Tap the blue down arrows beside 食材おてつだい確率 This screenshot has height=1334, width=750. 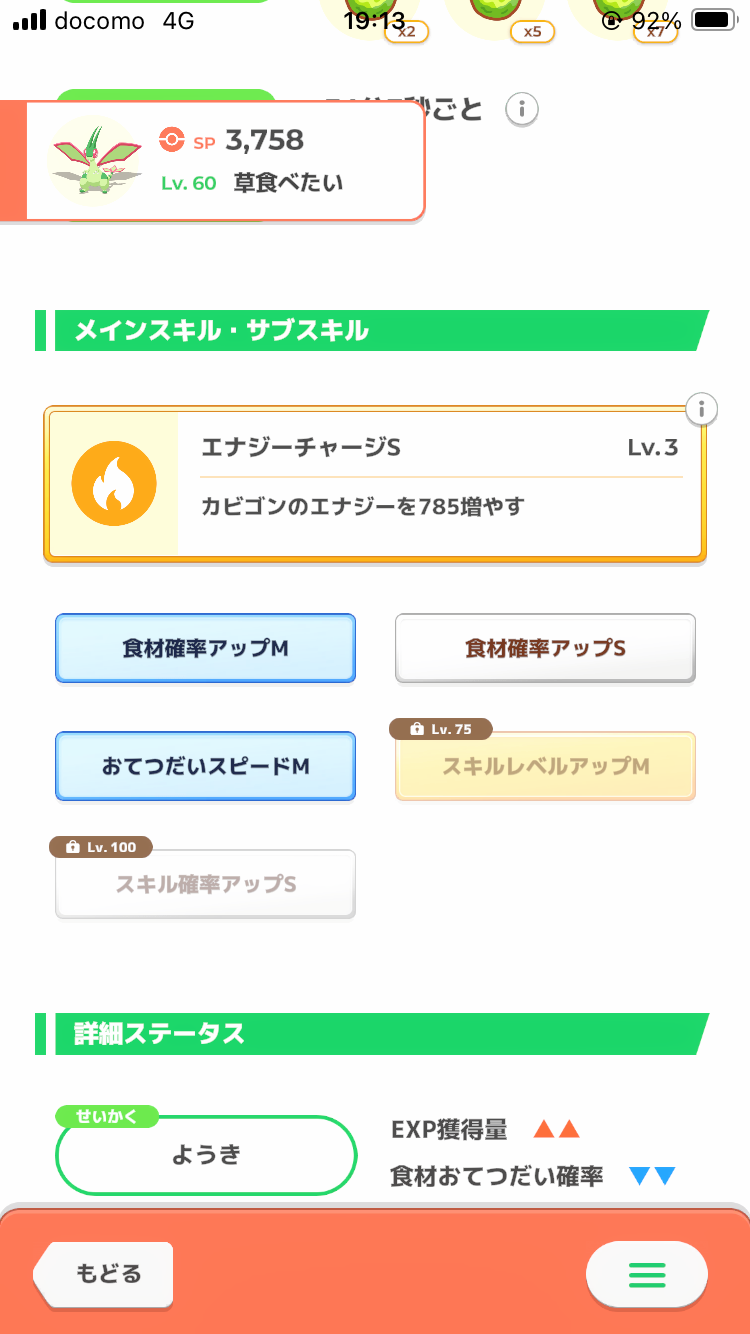[653, 1176]
